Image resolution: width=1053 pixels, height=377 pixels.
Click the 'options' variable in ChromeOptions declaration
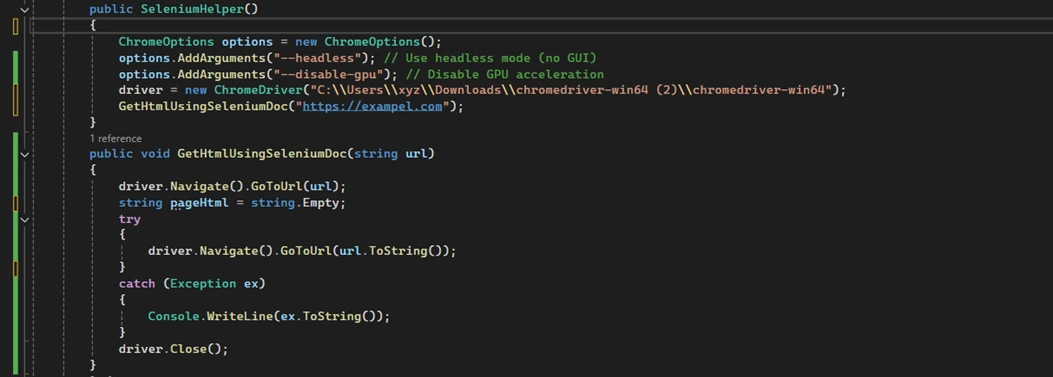point(247,42)
